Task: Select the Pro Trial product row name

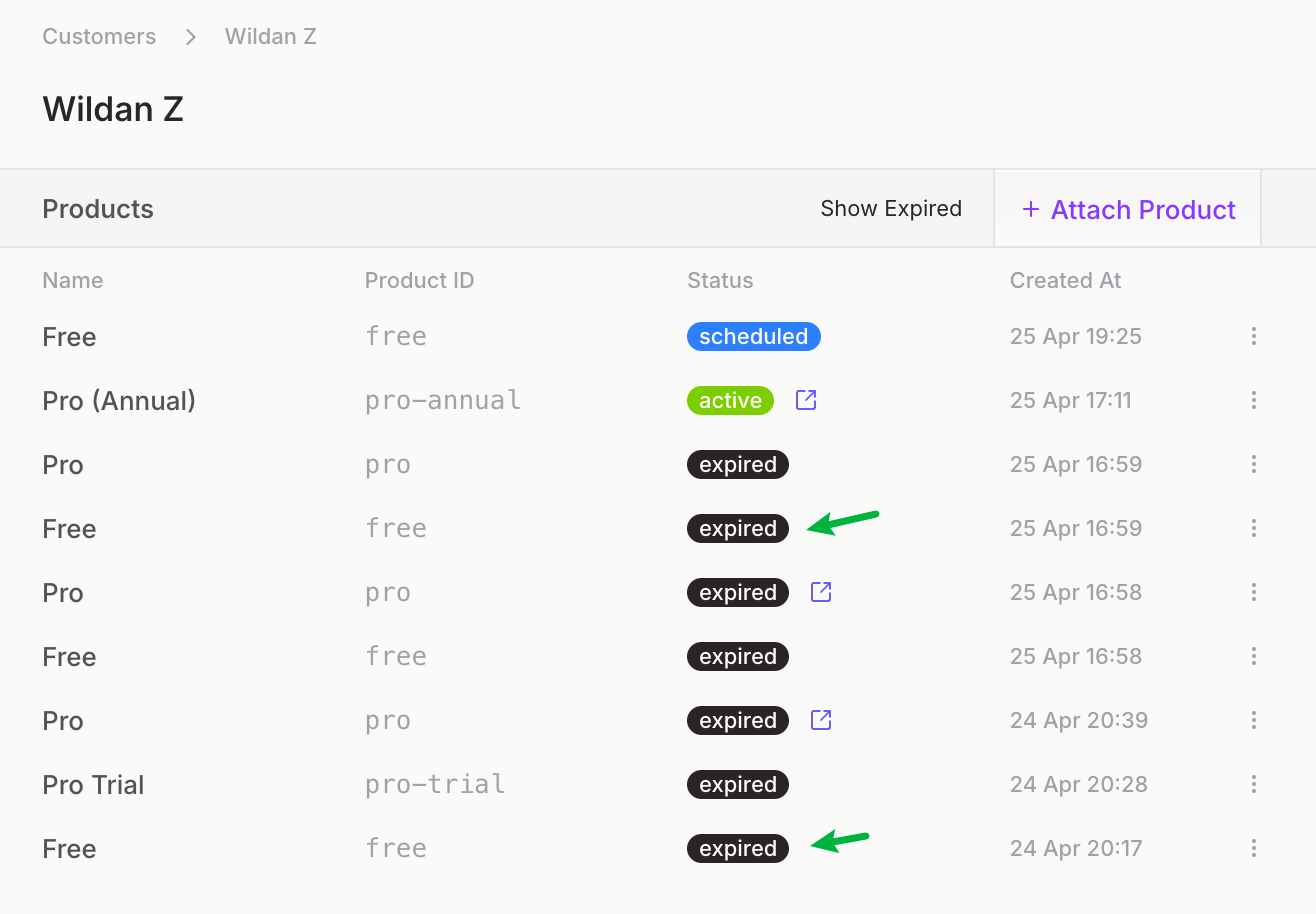Action: (93, 785)
